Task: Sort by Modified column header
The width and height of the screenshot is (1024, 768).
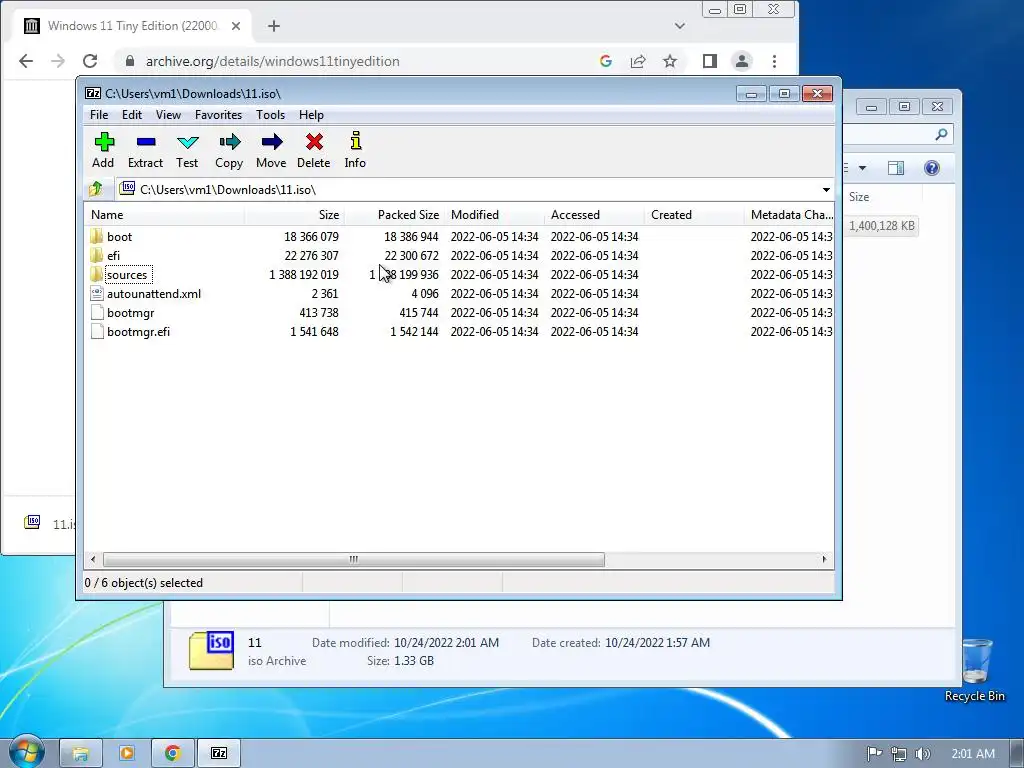Action: [494, 215]
